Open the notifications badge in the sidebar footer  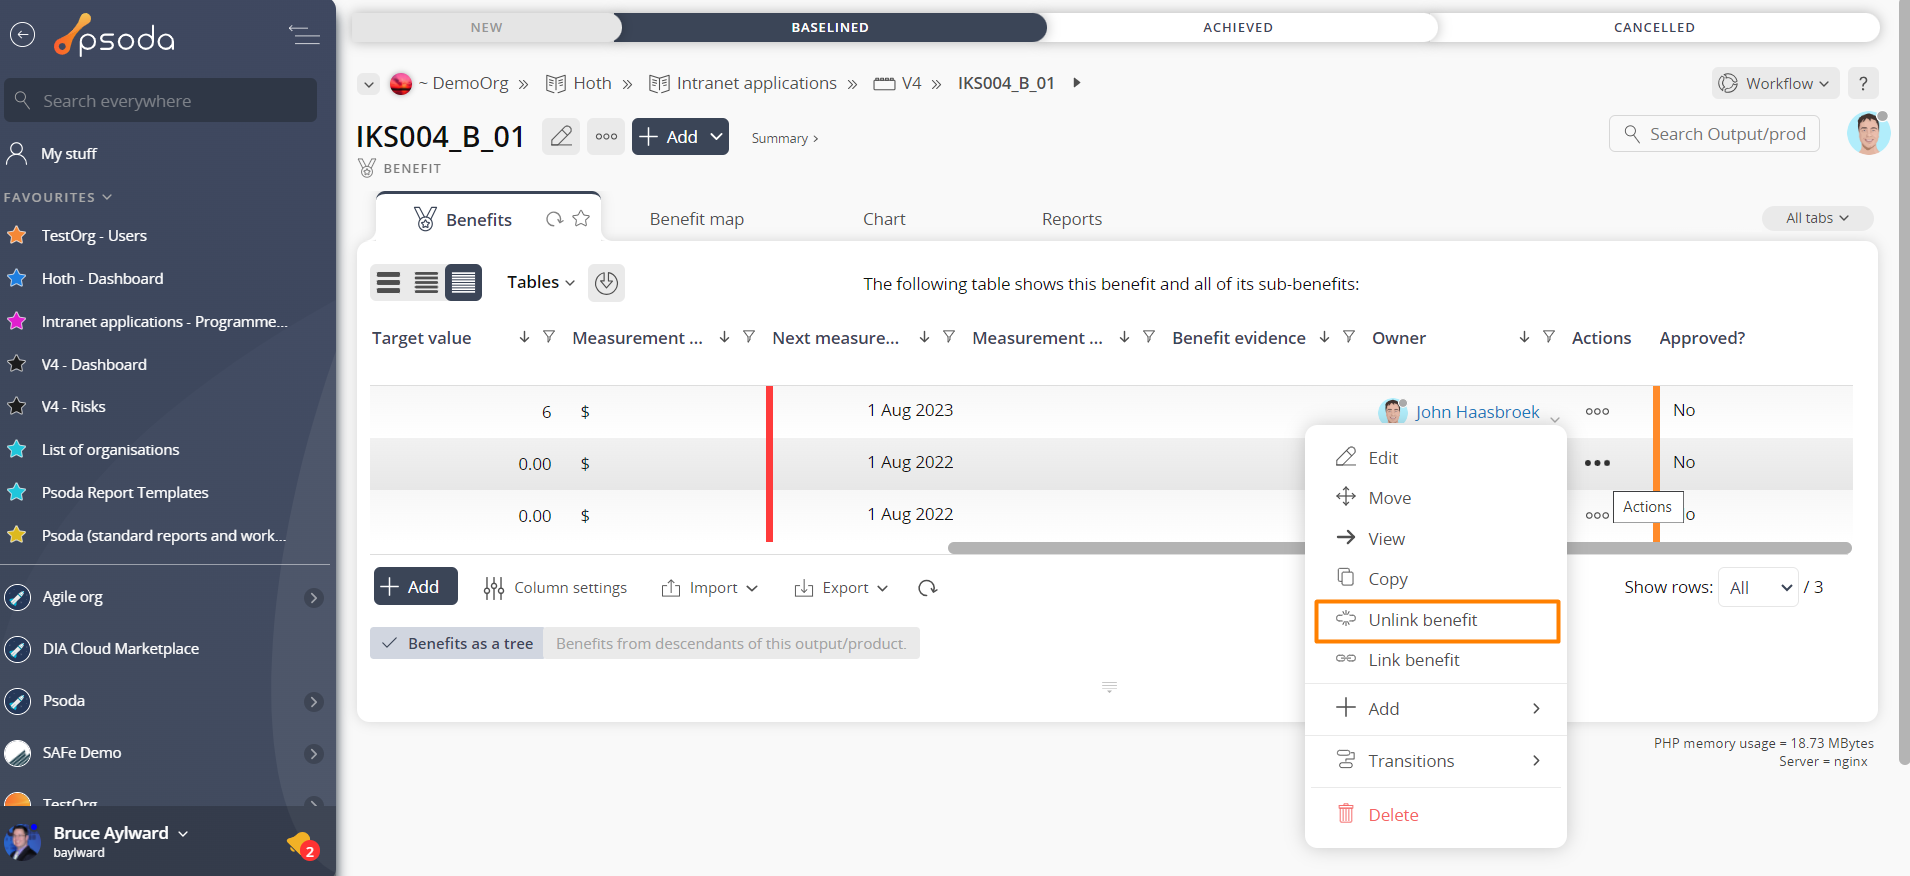[303, 846]
